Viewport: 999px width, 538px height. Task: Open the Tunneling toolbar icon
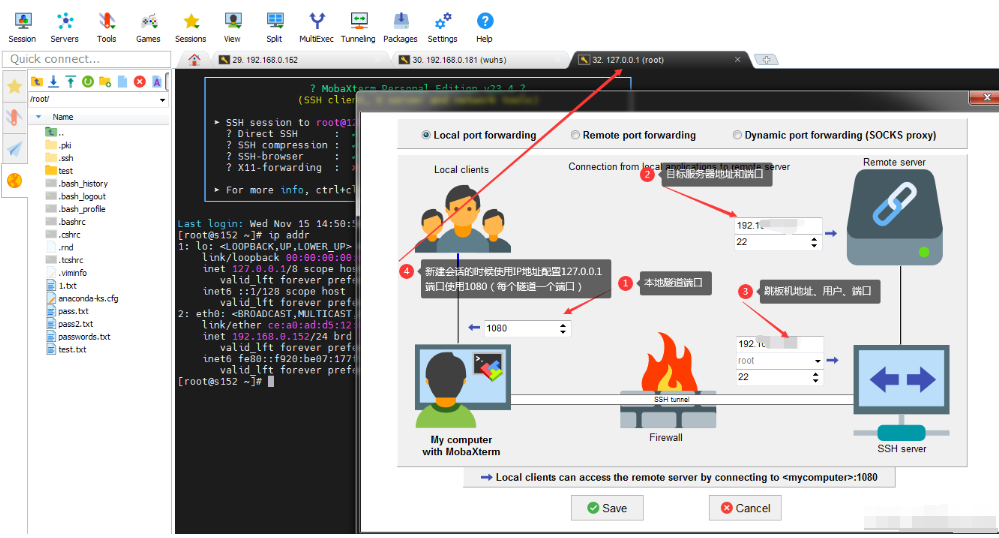358,27
